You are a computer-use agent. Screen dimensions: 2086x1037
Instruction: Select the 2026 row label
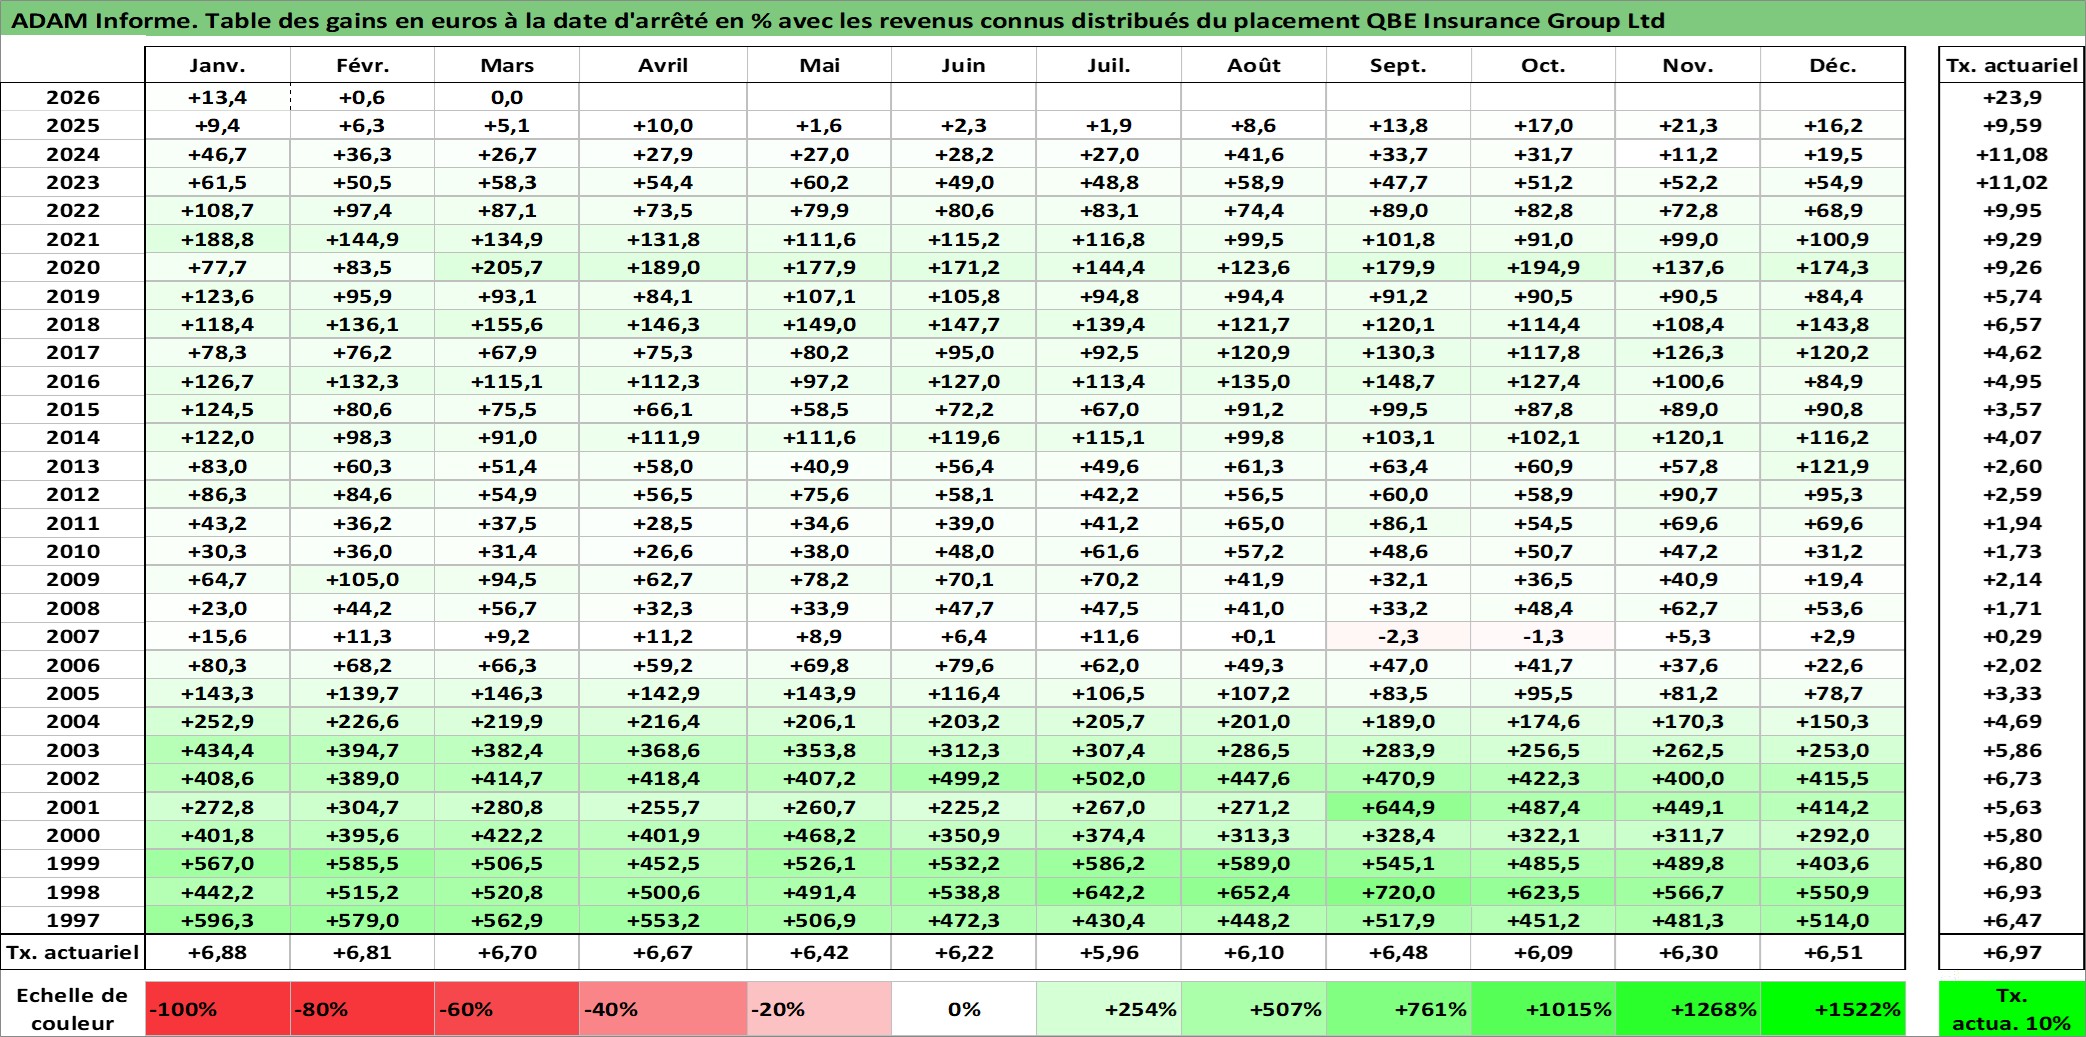73,97
